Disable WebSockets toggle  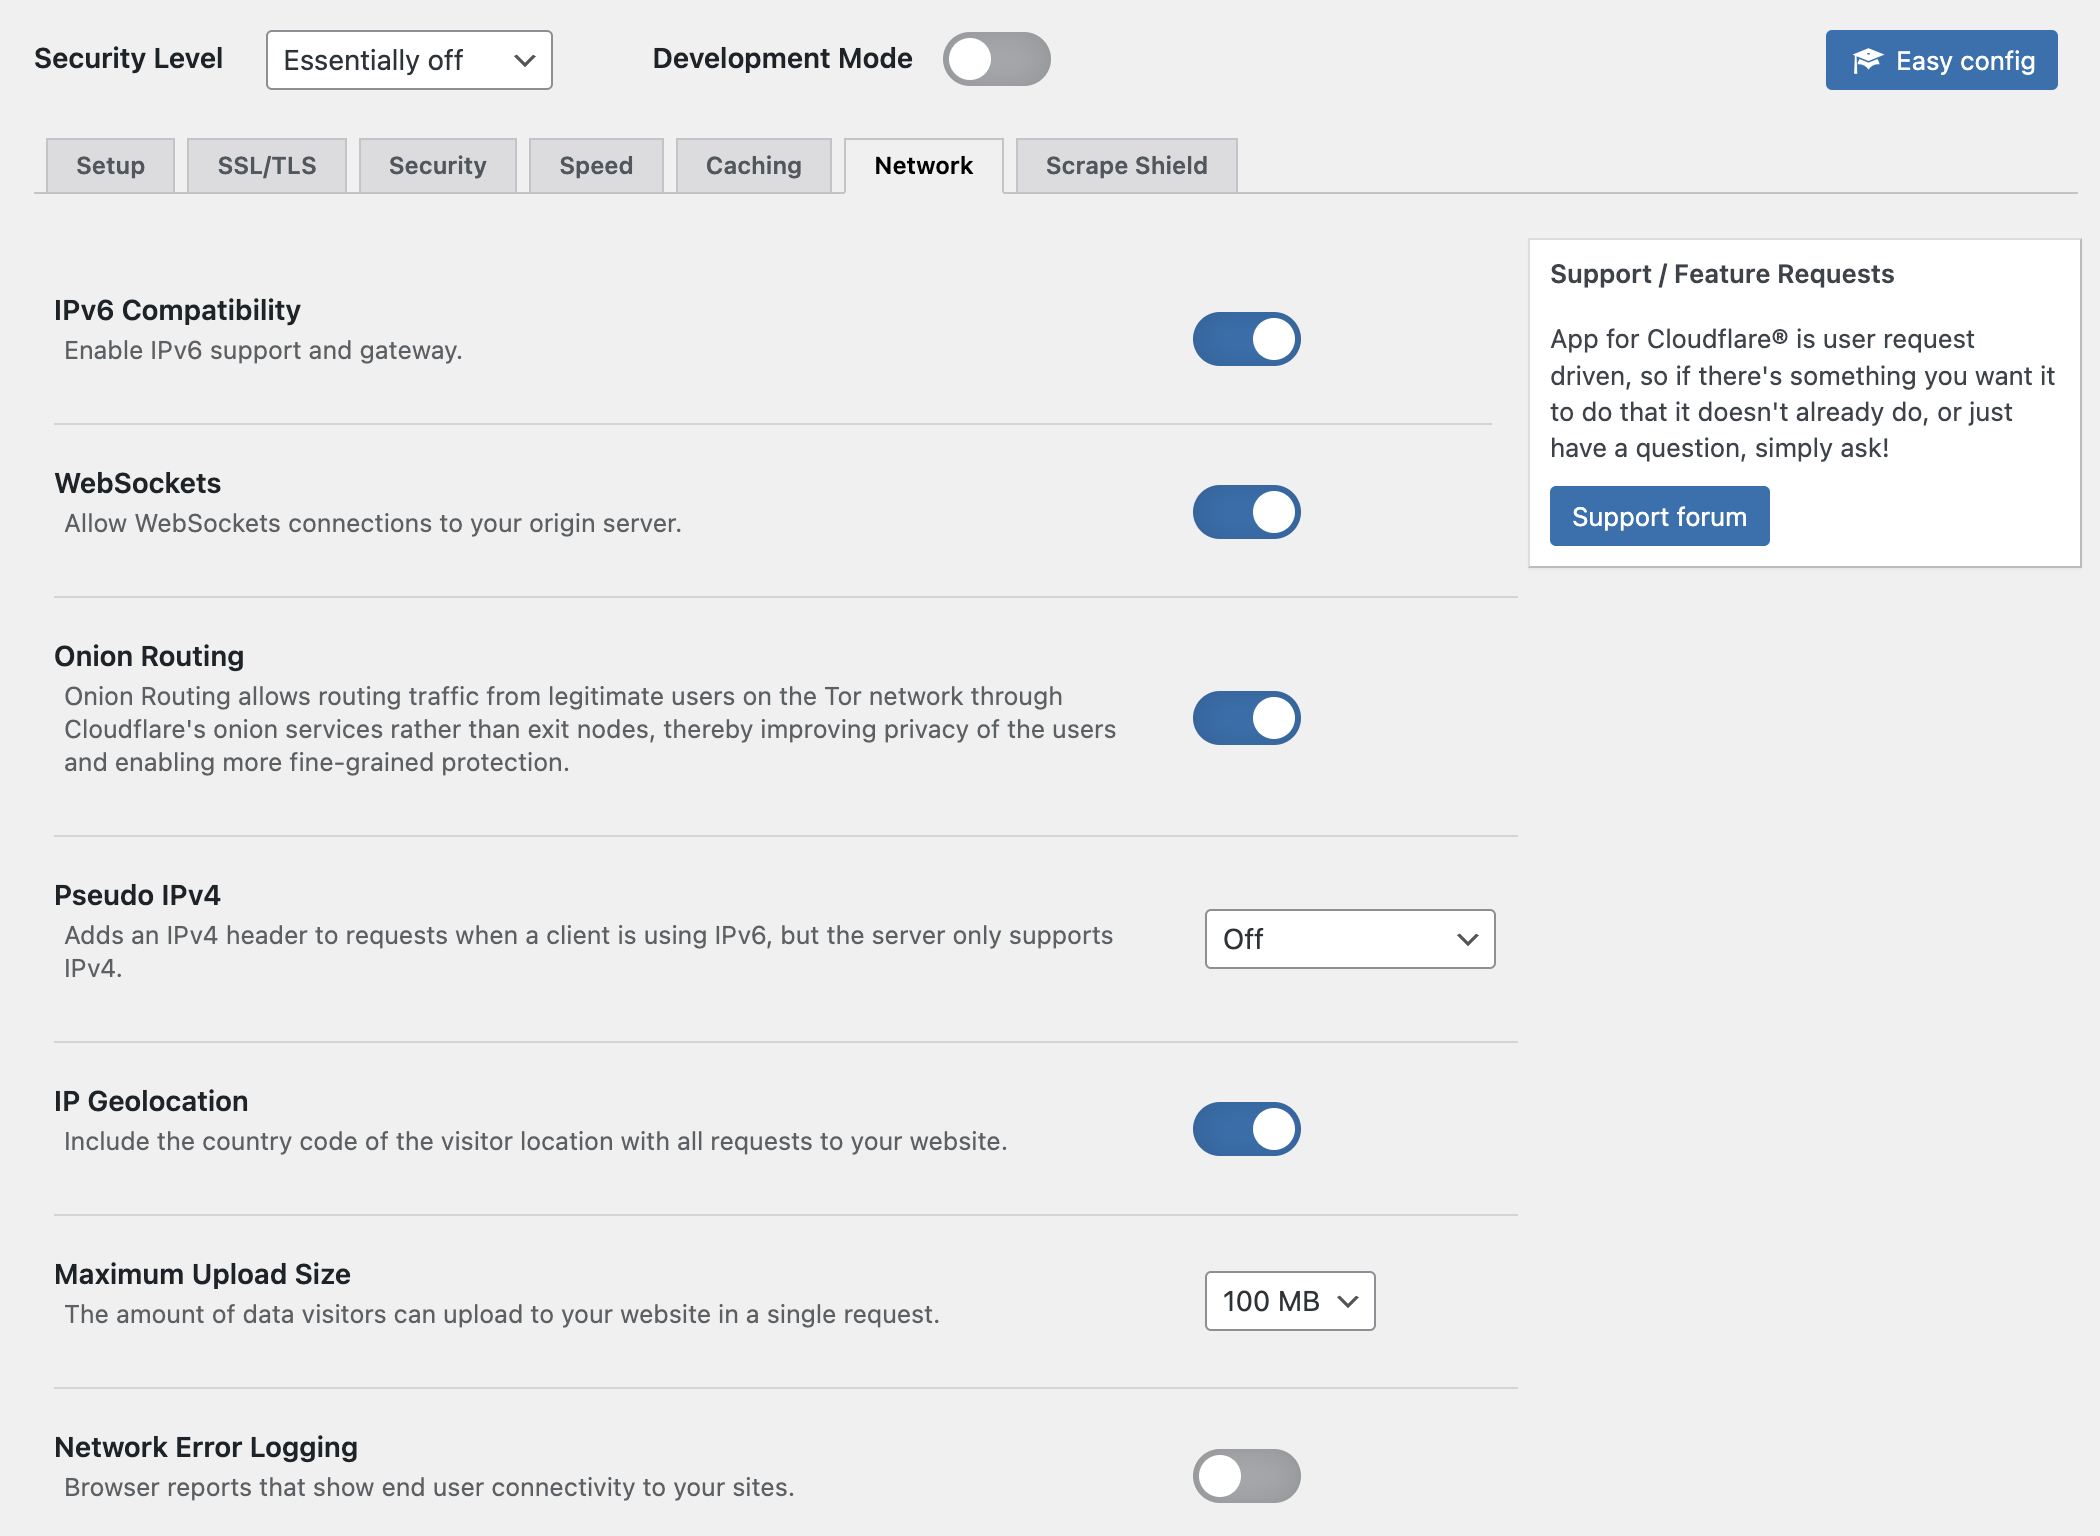[x=1246, y=510]
